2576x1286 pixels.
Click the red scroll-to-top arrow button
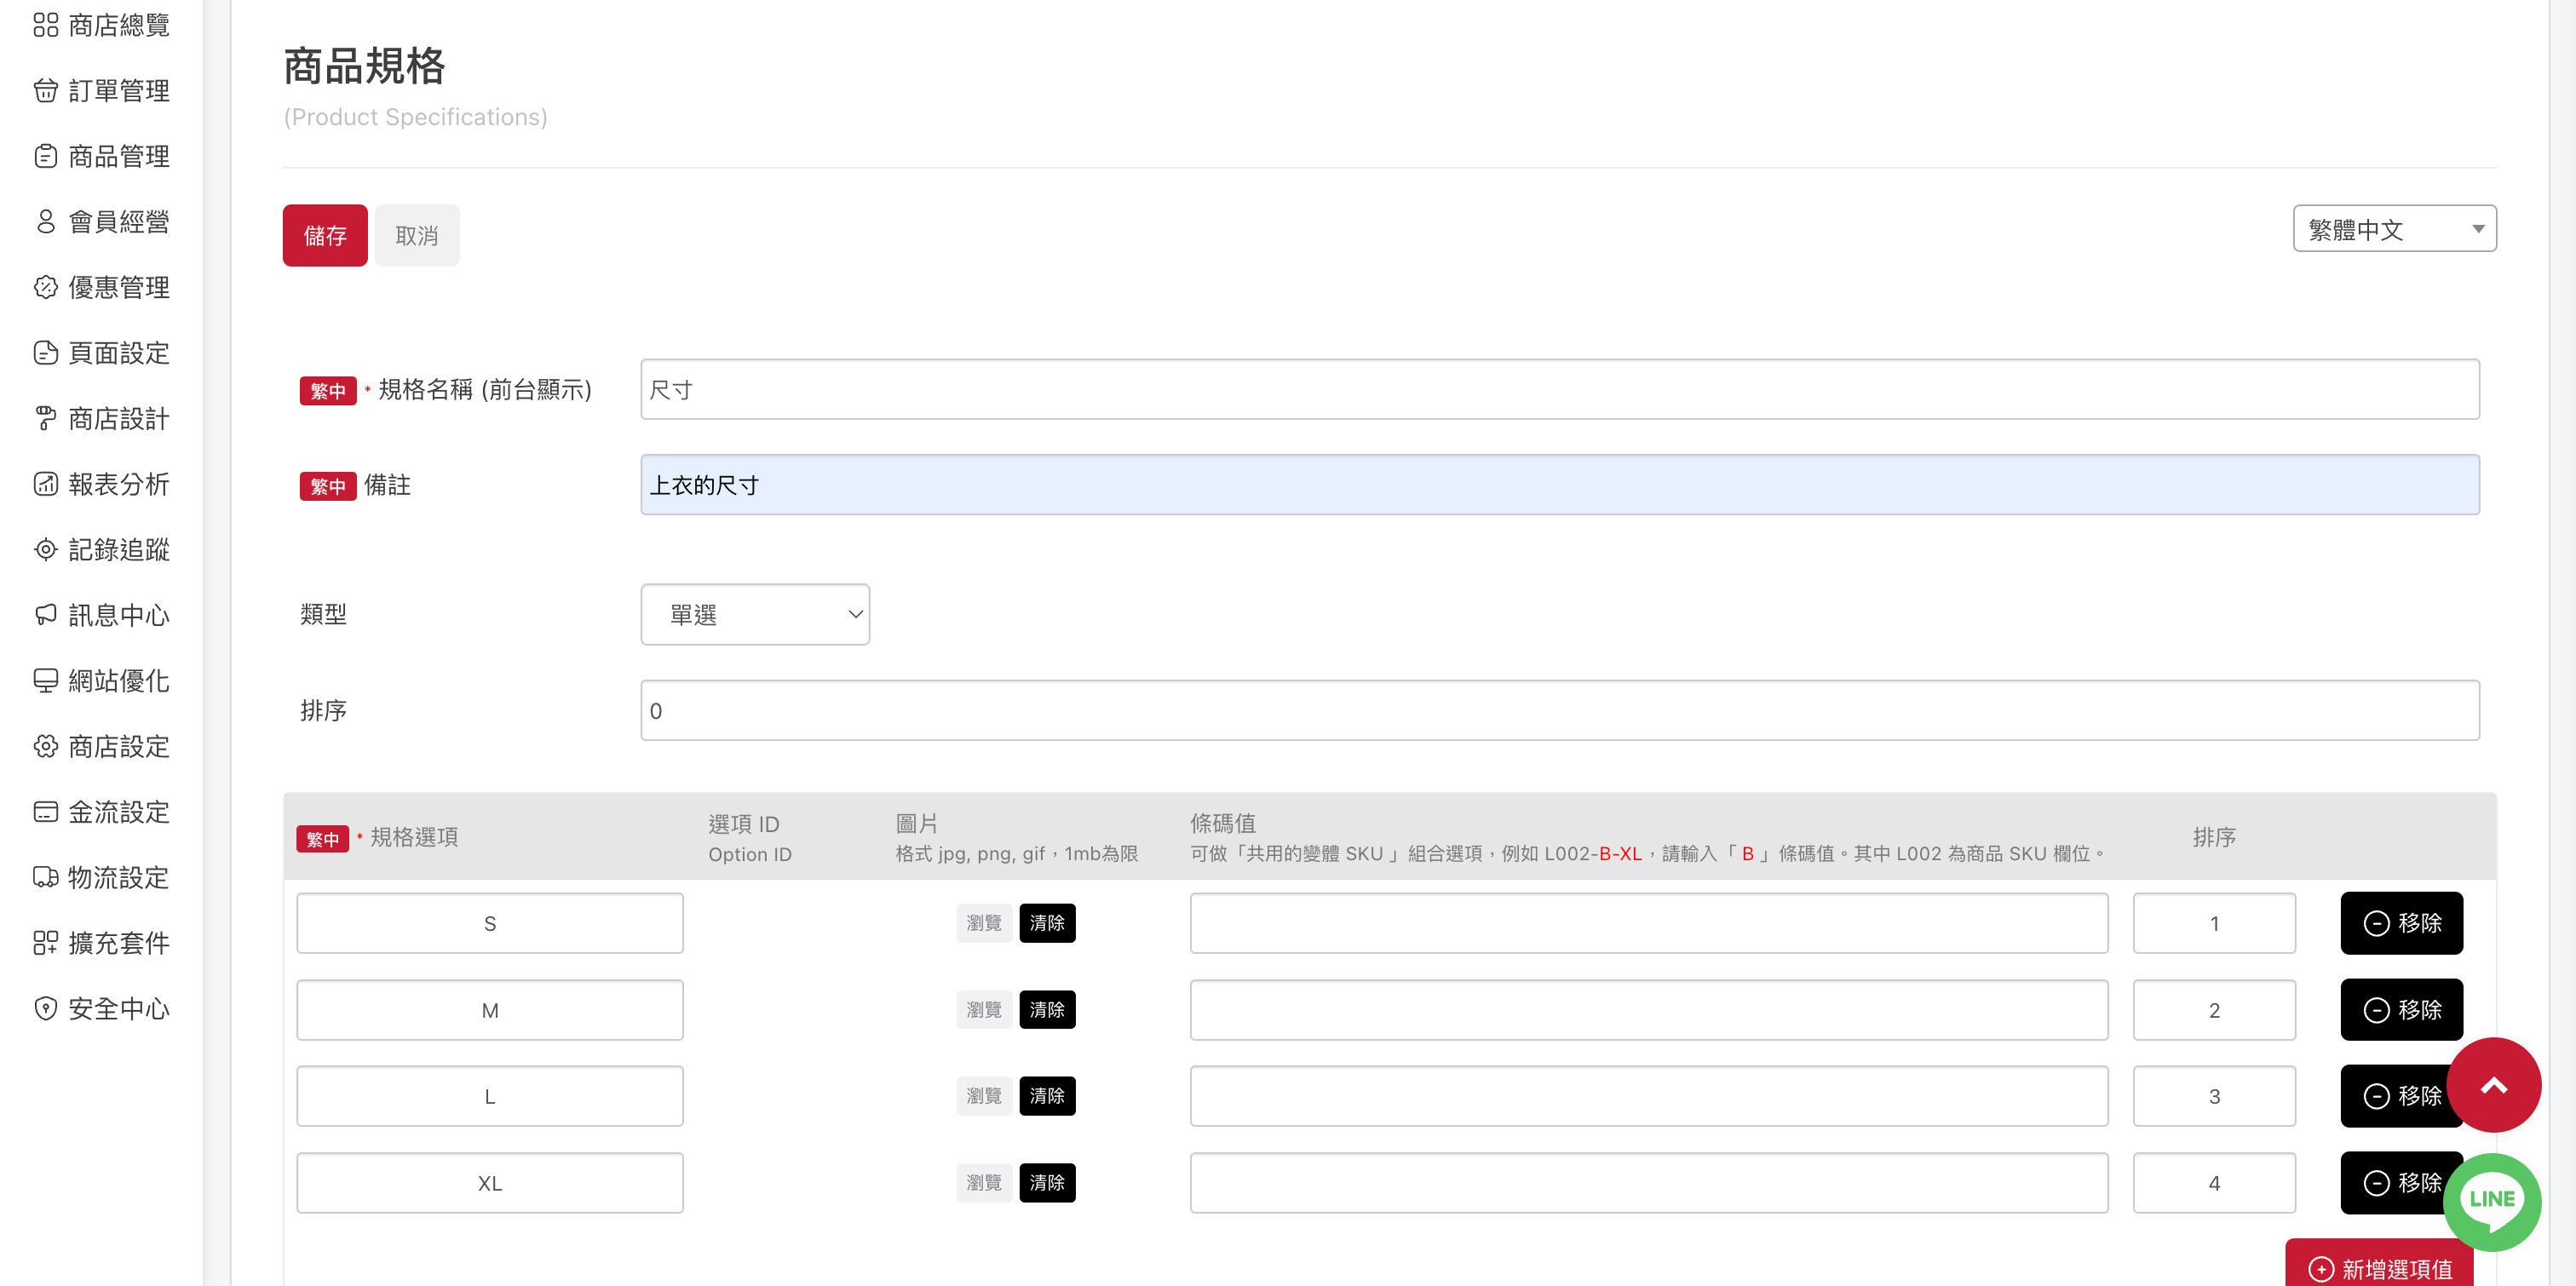[2493, 1085]
